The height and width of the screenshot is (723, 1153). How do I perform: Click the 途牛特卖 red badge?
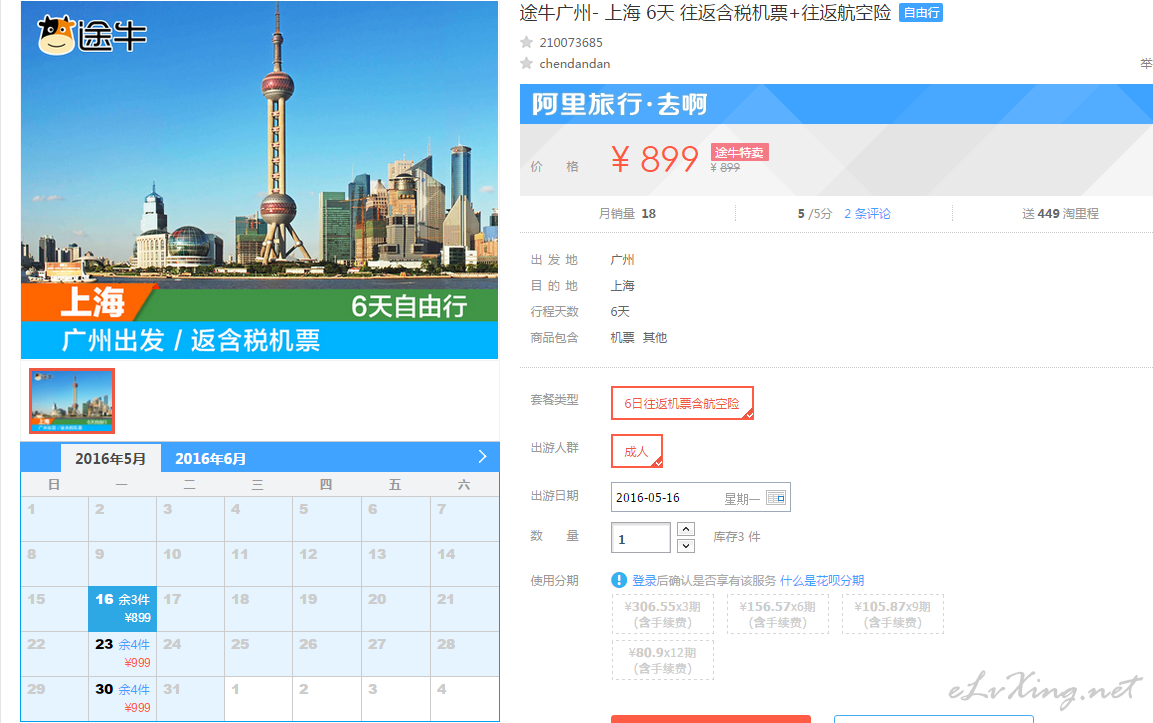point(739,152)
